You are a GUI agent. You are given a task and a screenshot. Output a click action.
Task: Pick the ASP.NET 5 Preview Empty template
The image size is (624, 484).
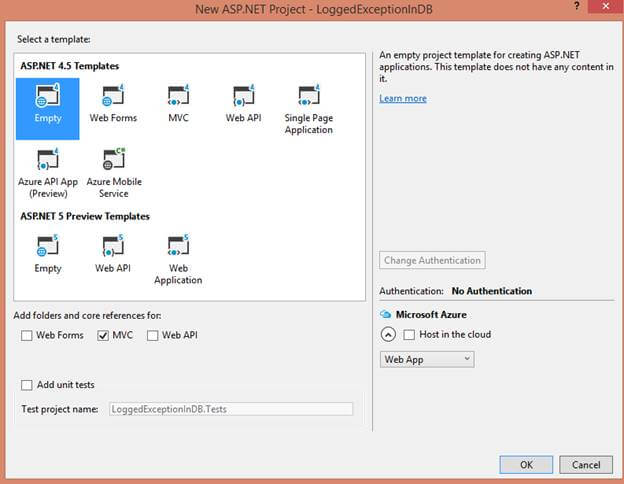(x=48, y=254)
